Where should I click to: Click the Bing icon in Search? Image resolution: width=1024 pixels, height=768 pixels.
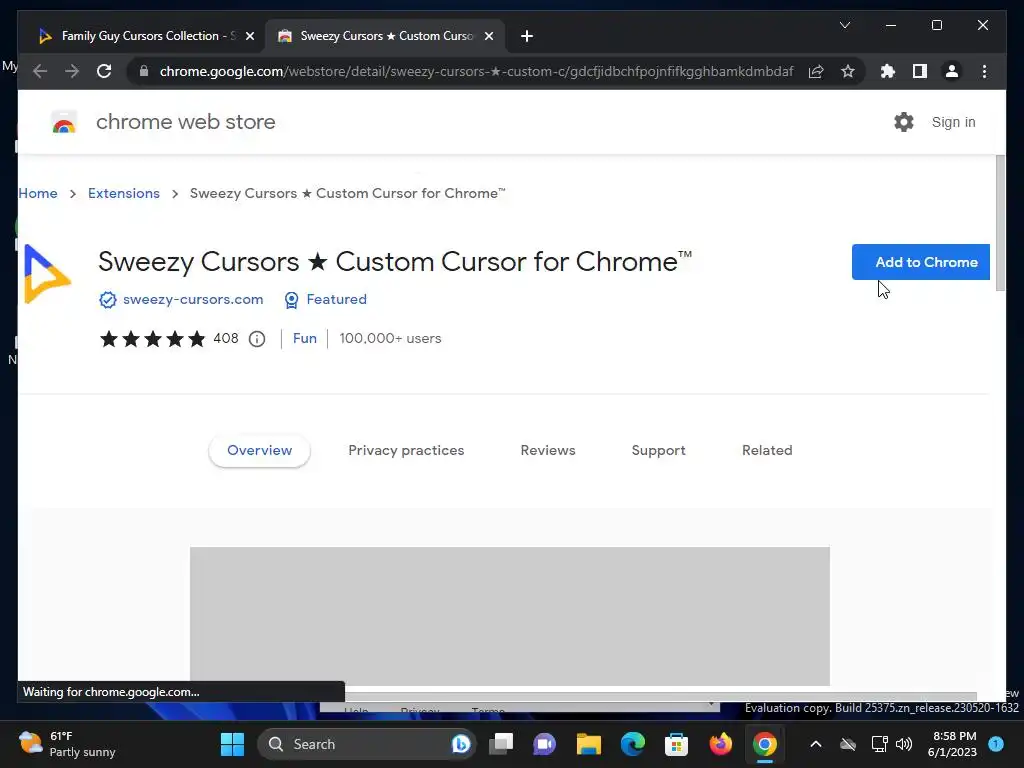[460, 744]
